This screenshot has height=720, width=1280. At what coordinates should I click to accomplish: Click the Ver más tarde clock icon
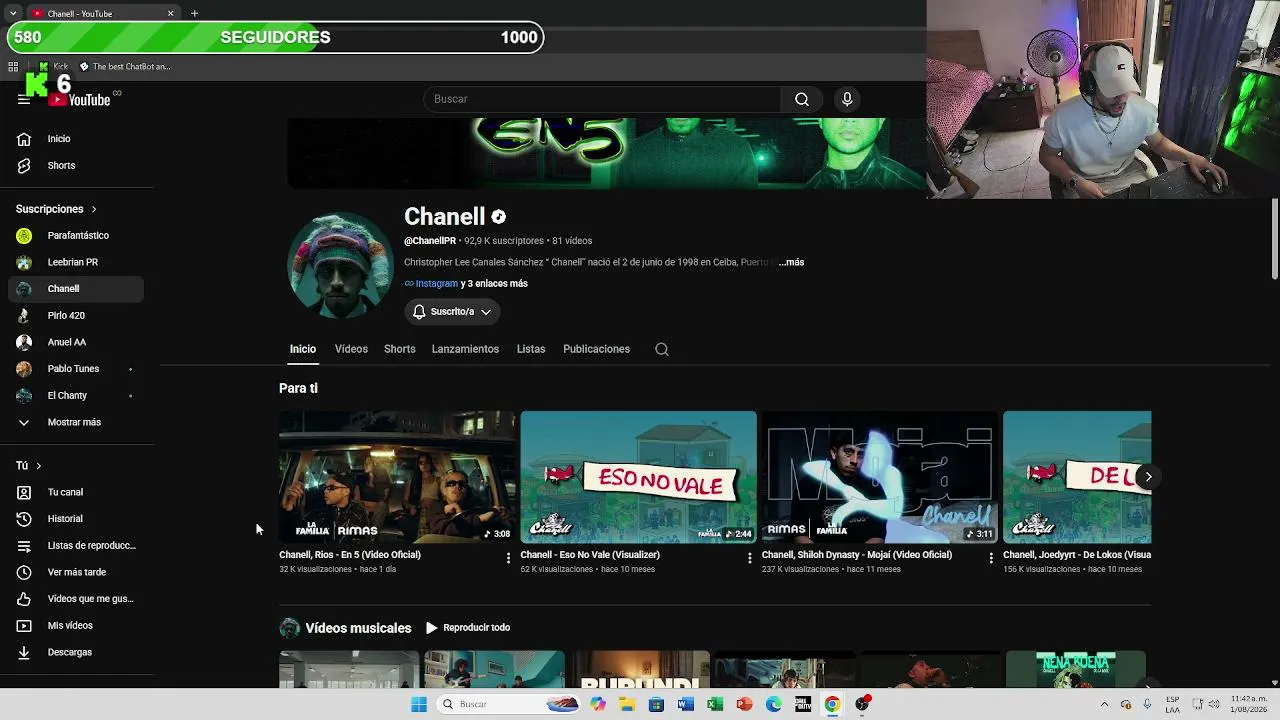pyautogui.click(x=24, y=572)
